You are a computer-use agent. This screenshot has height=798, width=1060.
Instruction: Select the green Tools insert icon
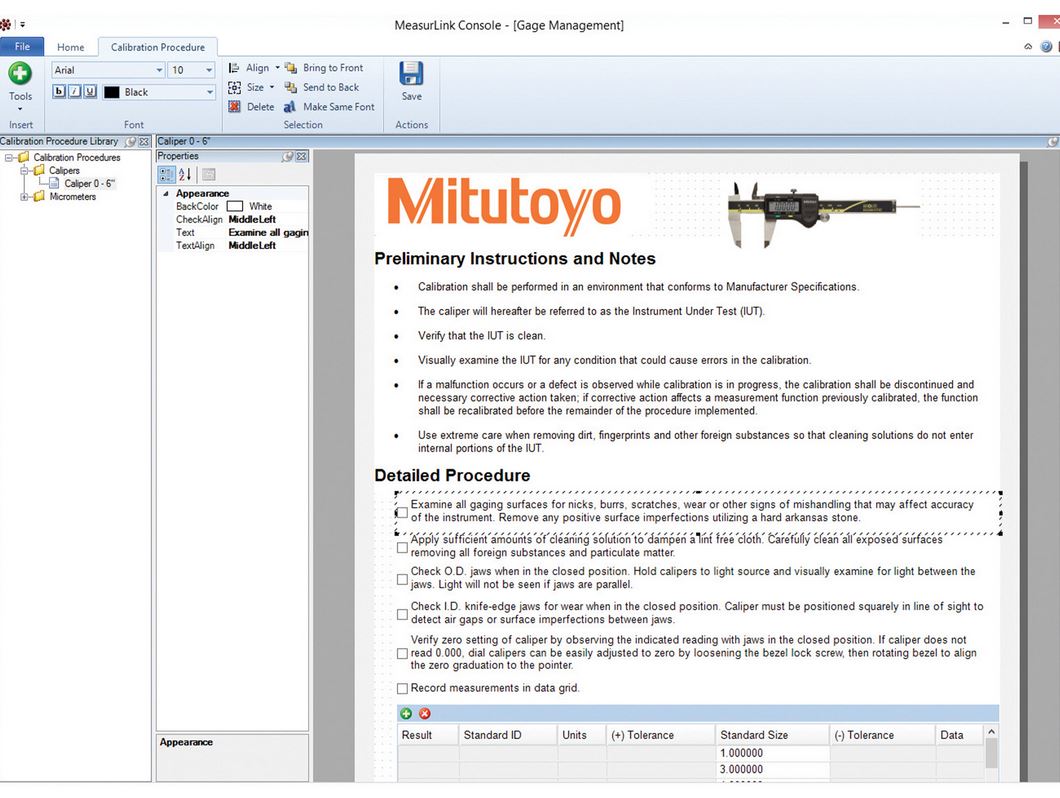(x=21, y=72)
